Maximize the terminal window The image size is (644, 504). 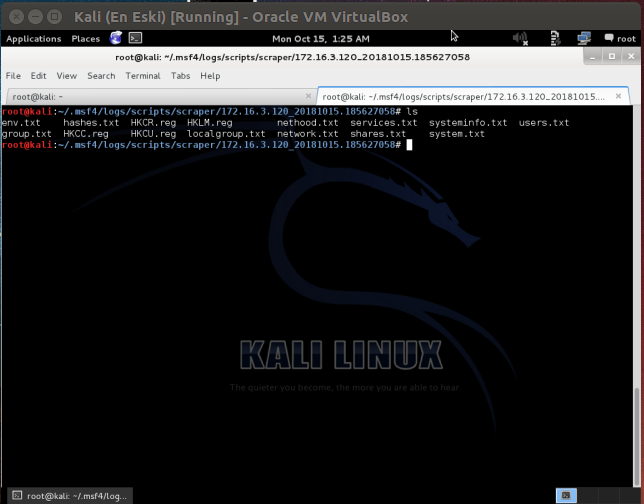[x=612, y=57]
